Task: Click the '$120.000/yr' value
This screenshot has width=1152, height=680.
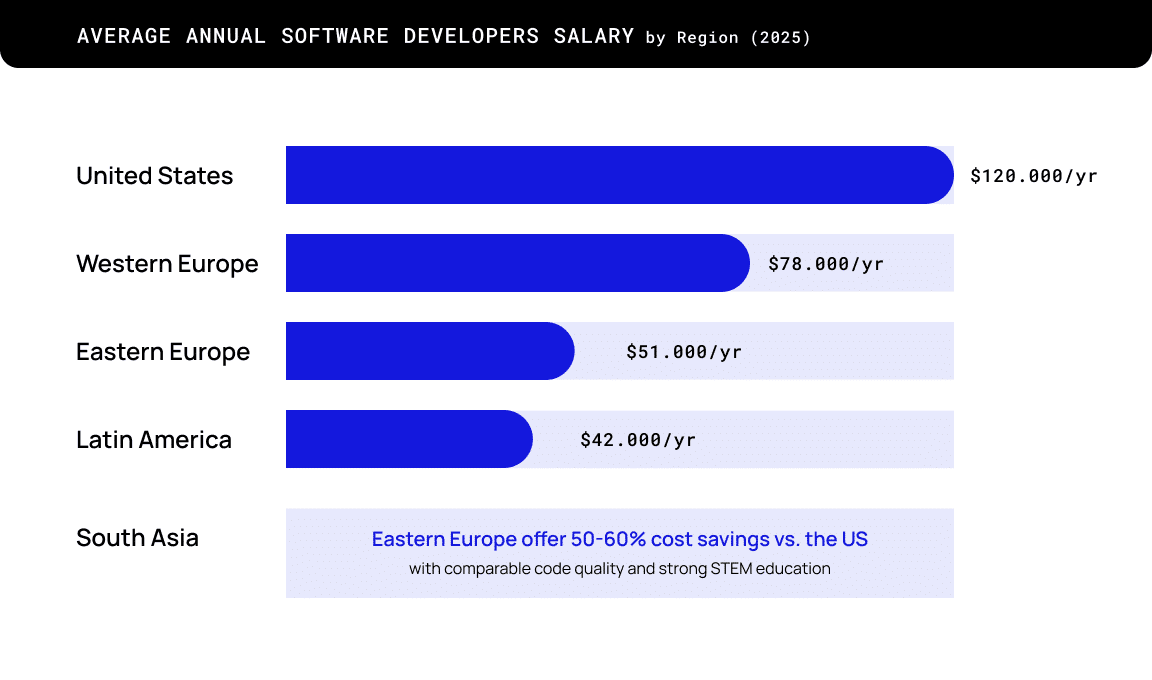Action: click(x=1034, y=176)
